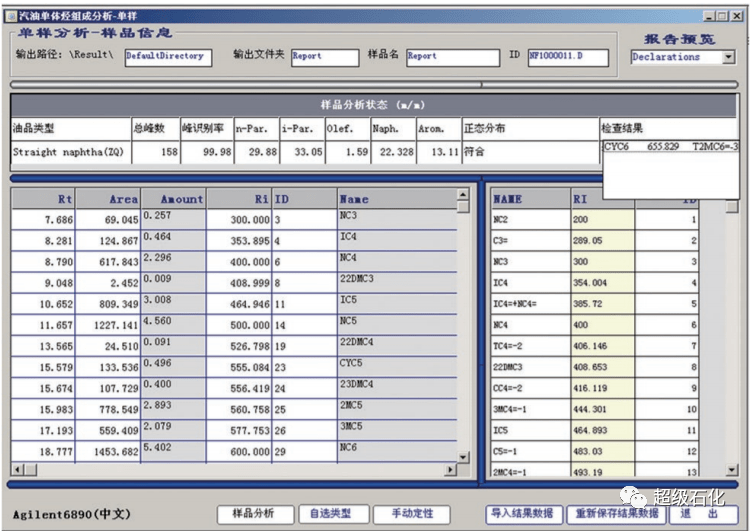750x531 pixels.
Task: Click the n-Par. value 29.88
Action: click(256, 152)
